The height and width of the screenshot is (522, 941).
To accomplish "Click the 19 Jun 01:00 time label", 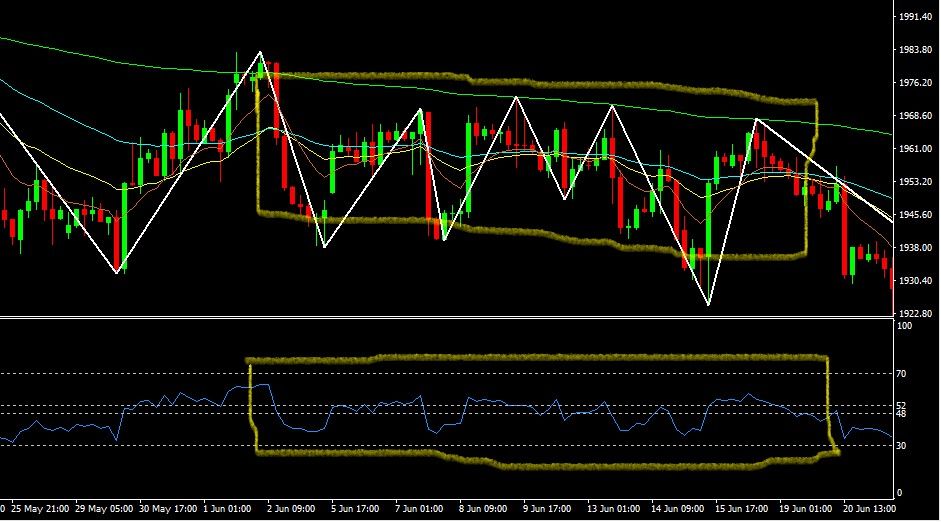I will [805, 509].
